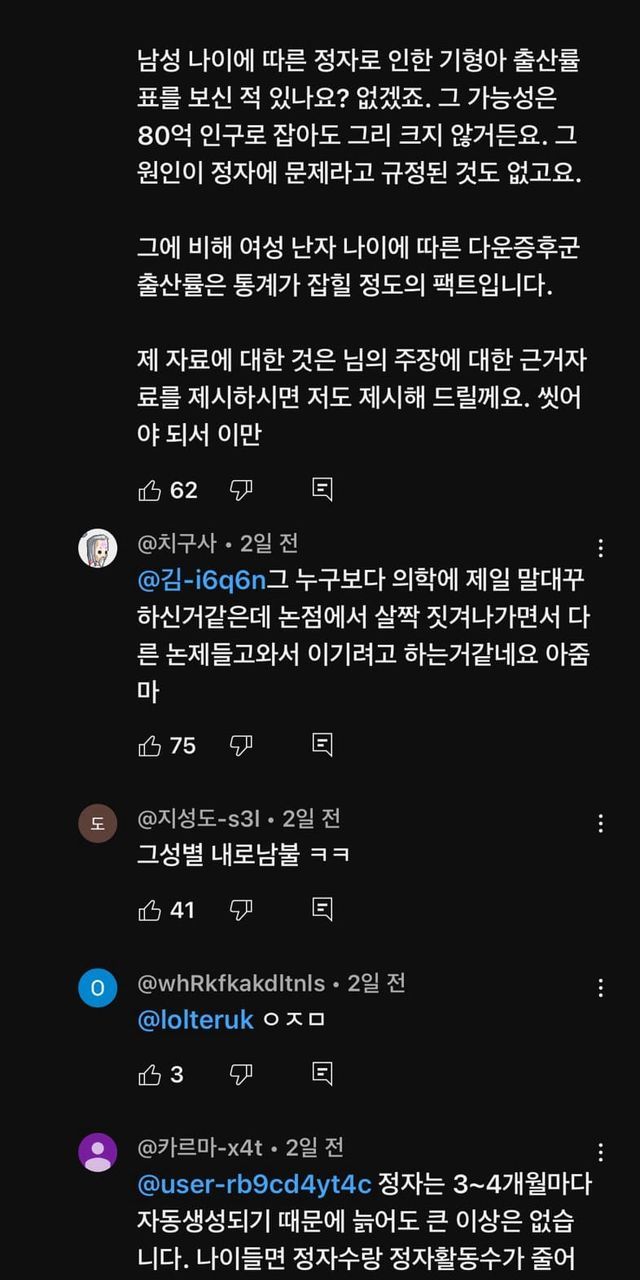640x1280 pixels.
Task: Open the @김-i6q6n mention link
Action: pos(202,580)
